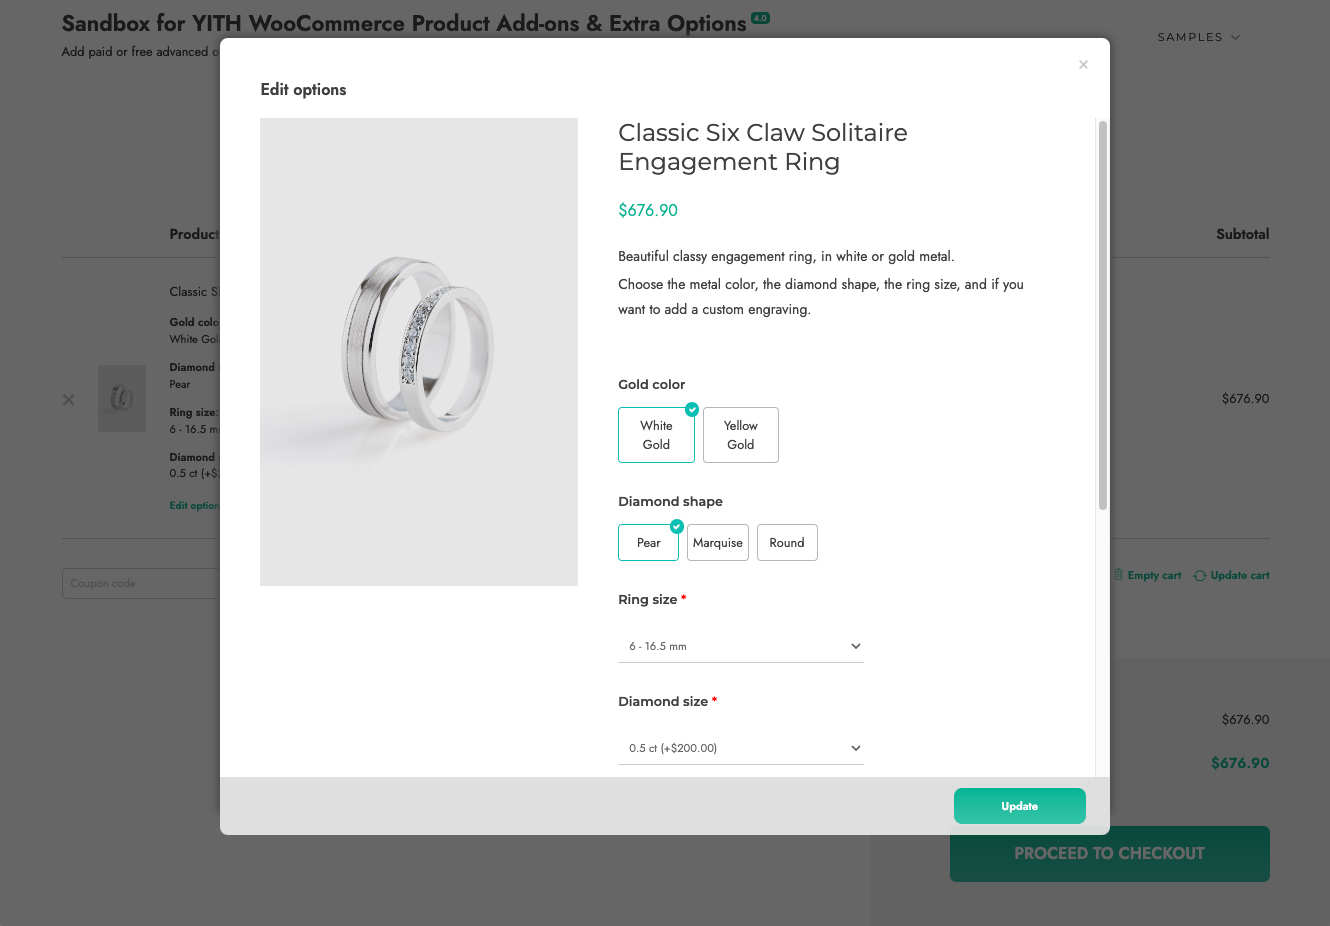Click the Update cart link

1240,576
